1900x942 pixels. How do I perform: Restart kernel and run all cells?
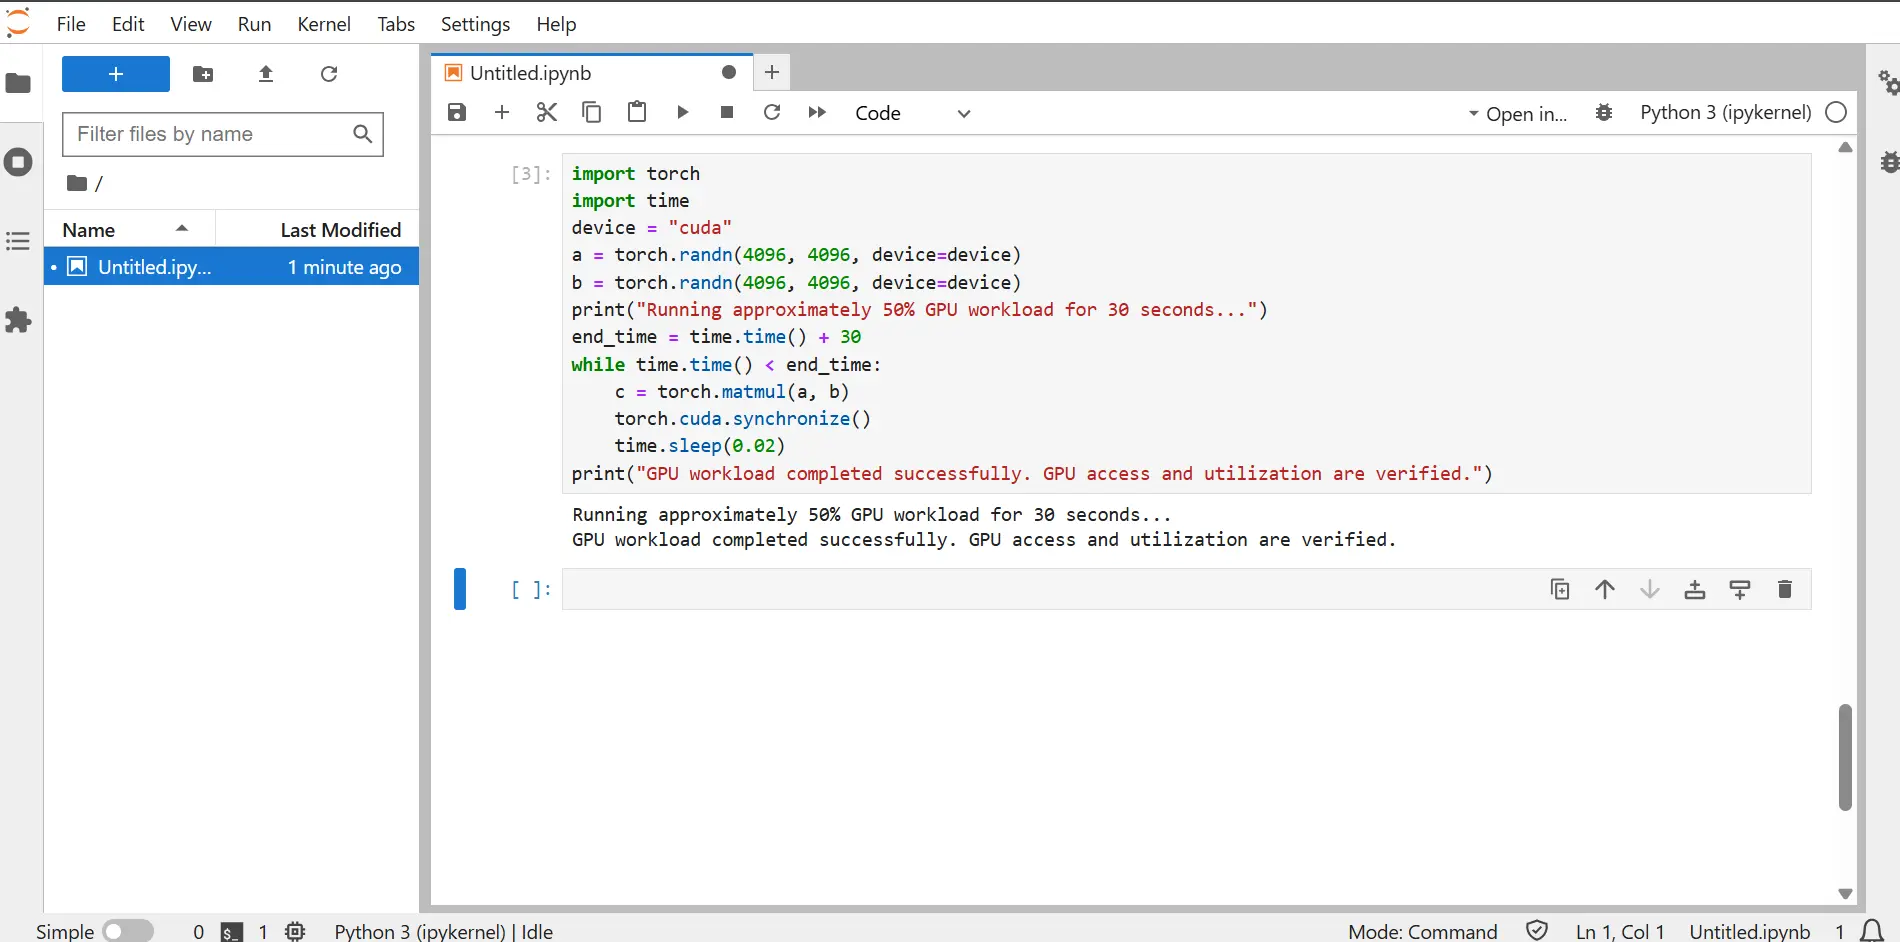pos(817,112)
